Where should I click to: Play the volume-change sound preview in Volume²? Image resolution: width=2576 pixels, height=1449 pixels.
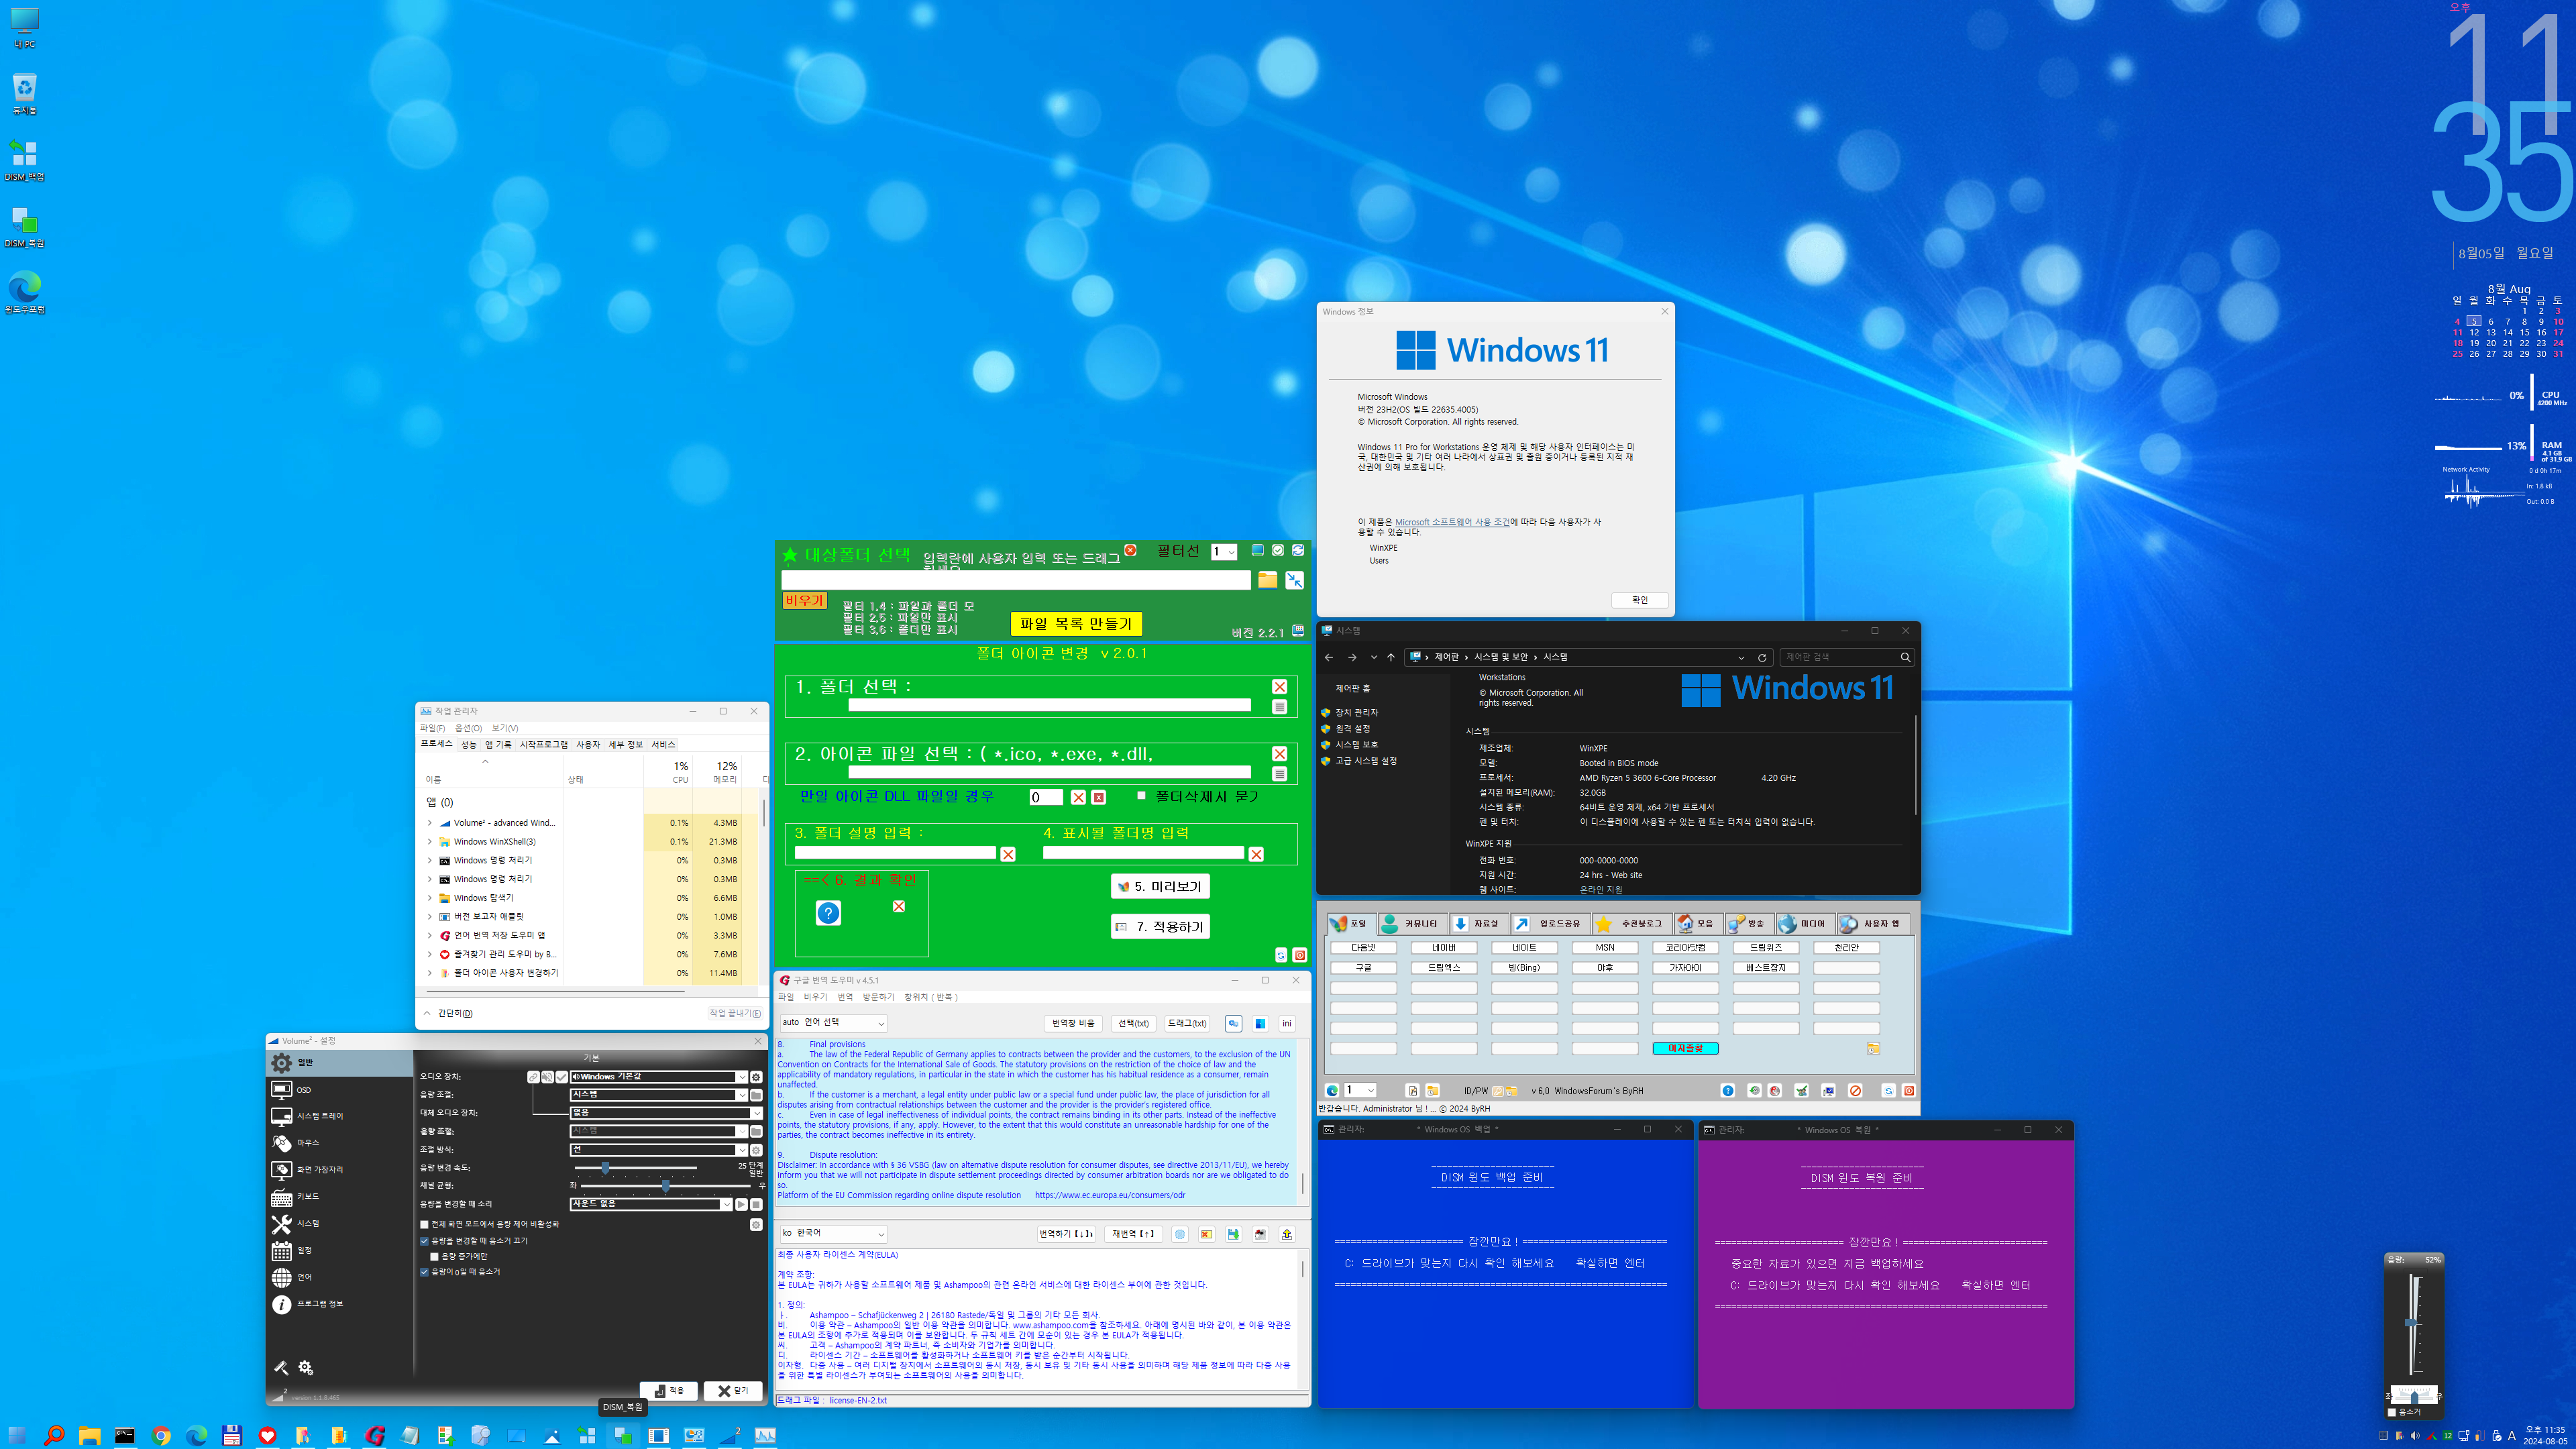741,1204
